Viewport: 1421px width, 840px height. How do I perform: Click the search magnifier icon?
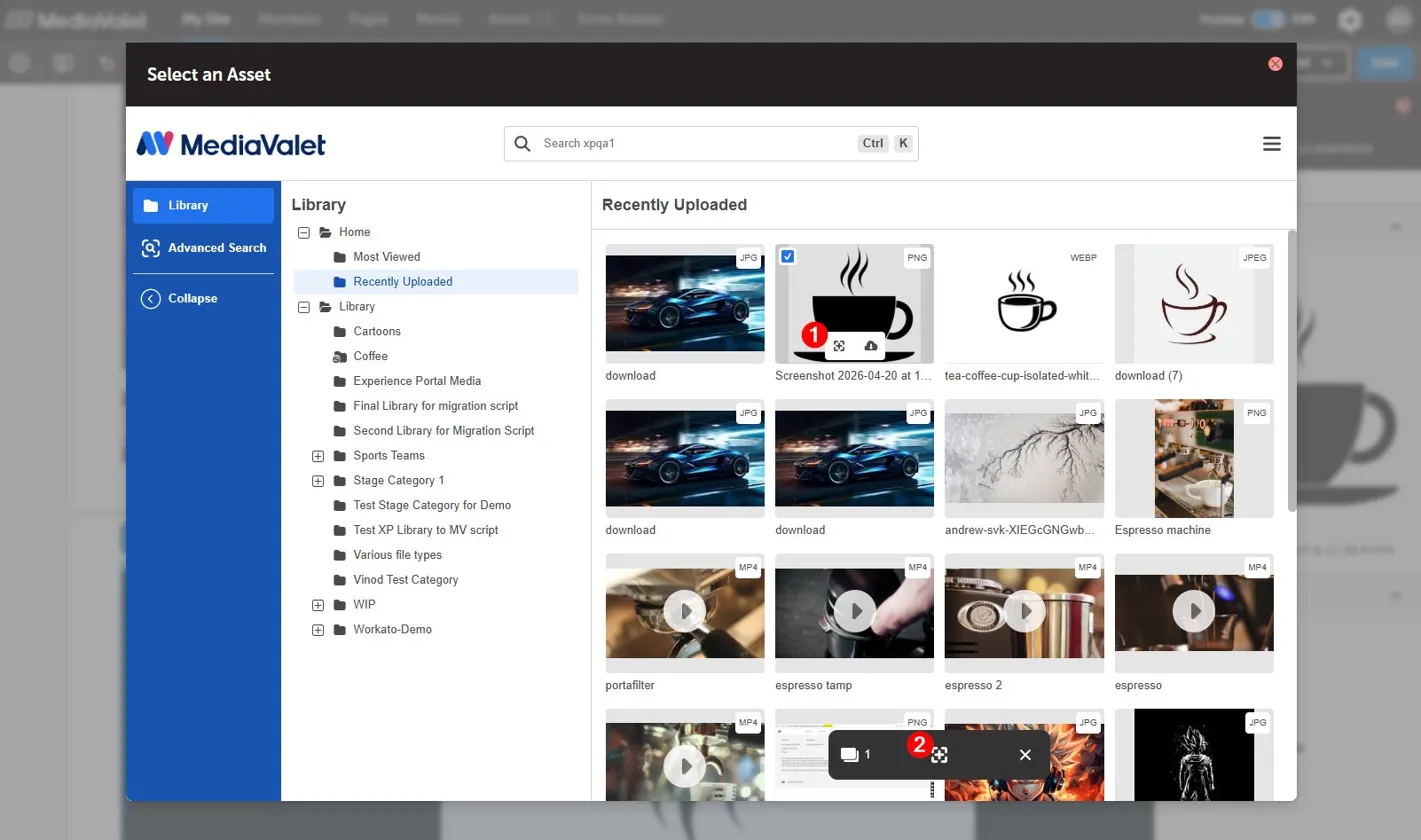pos(522,143)
